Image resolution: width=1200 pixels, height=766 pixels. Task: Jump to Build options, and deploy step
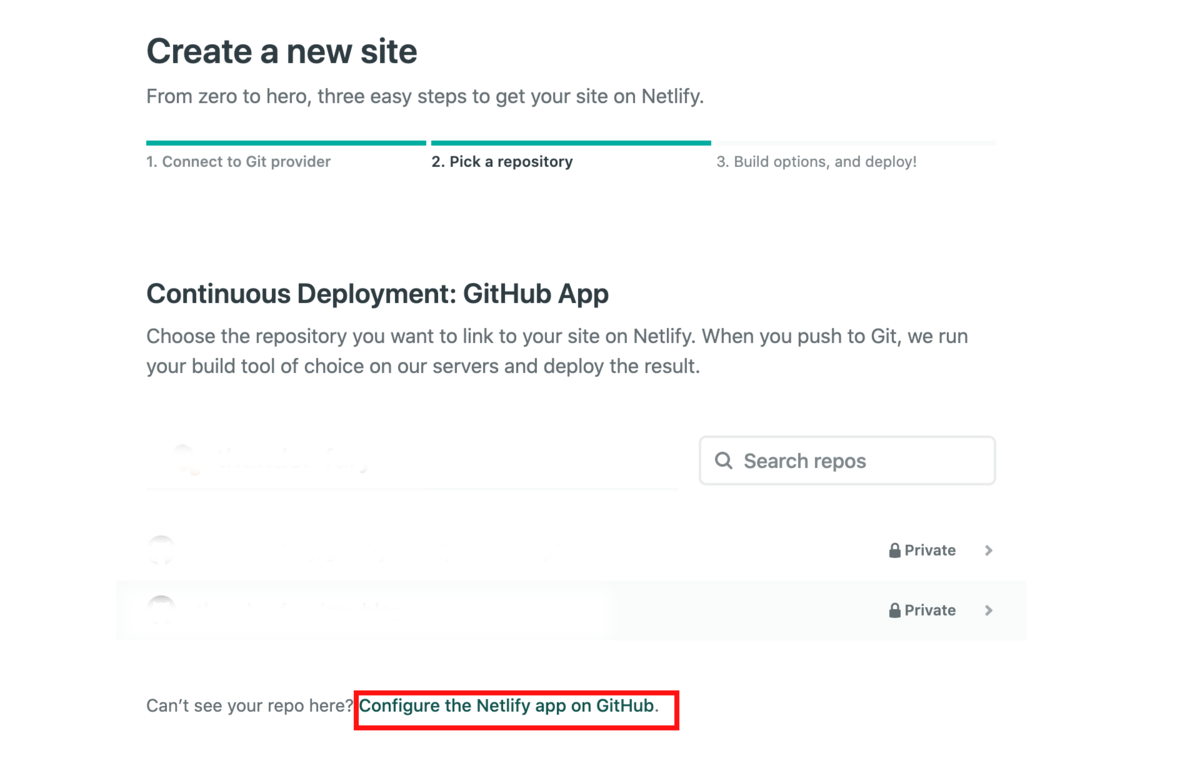pos(816,161)
